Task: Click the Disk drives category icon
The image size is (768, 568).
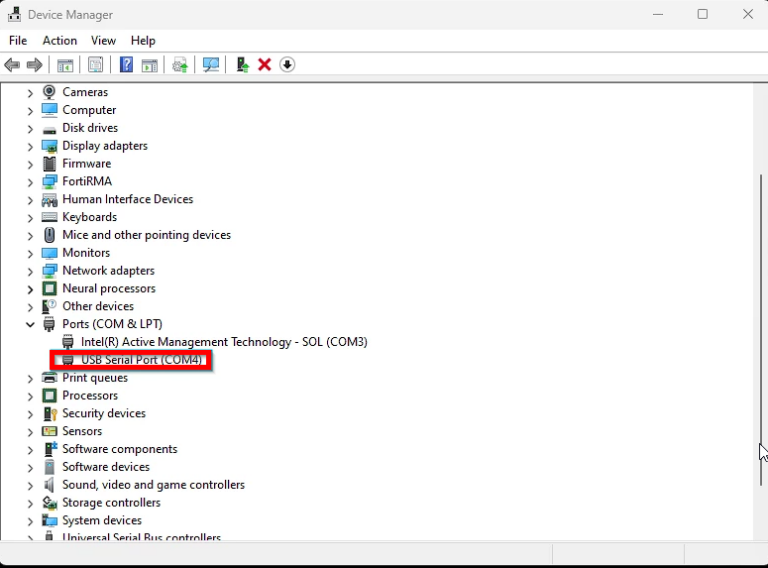Action: coord(49,130)
